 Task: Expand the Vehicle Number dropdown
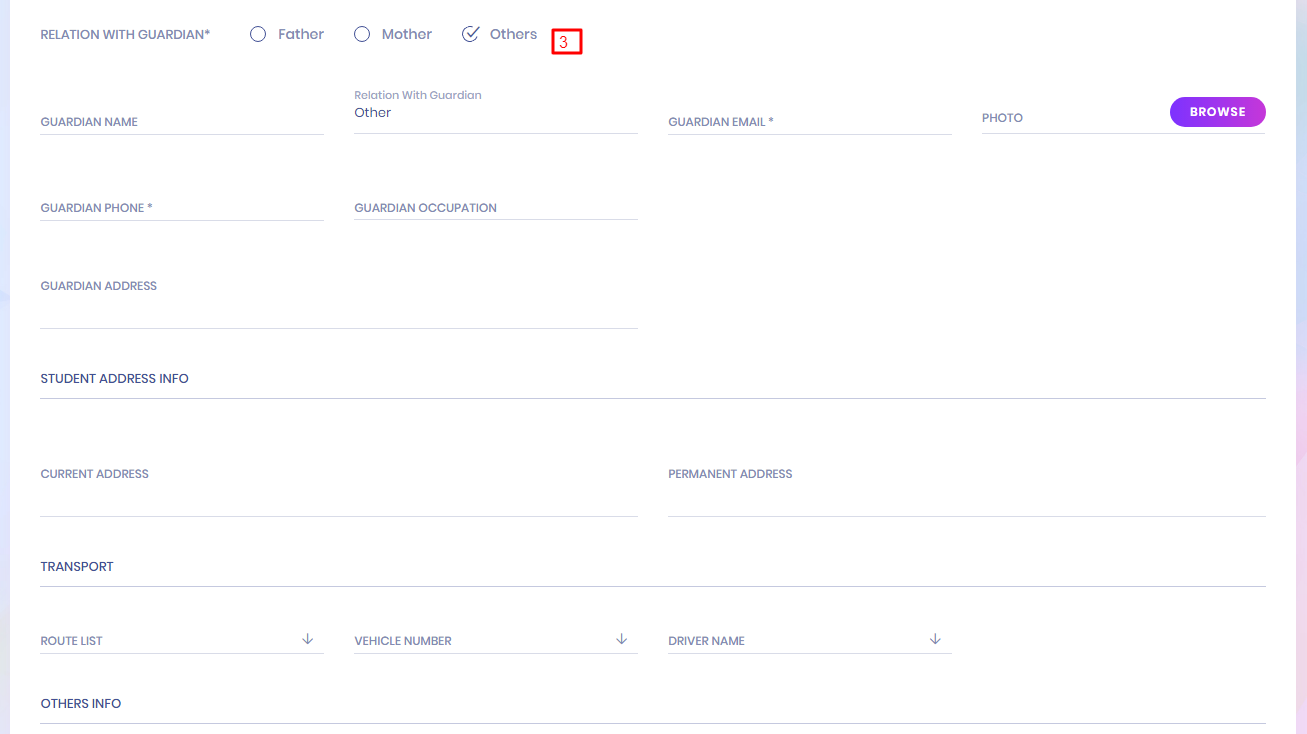(x=484, y=640)
